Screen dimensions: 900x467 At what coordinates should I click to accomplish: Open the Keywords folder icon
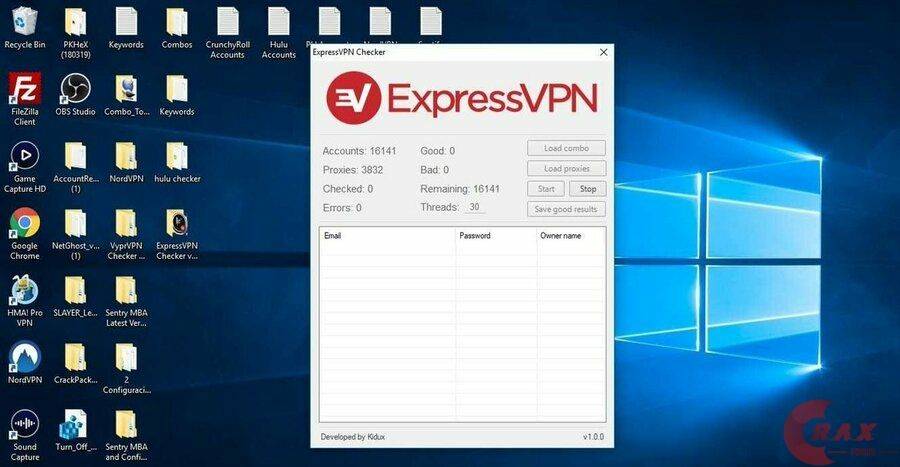pos(177,94)
